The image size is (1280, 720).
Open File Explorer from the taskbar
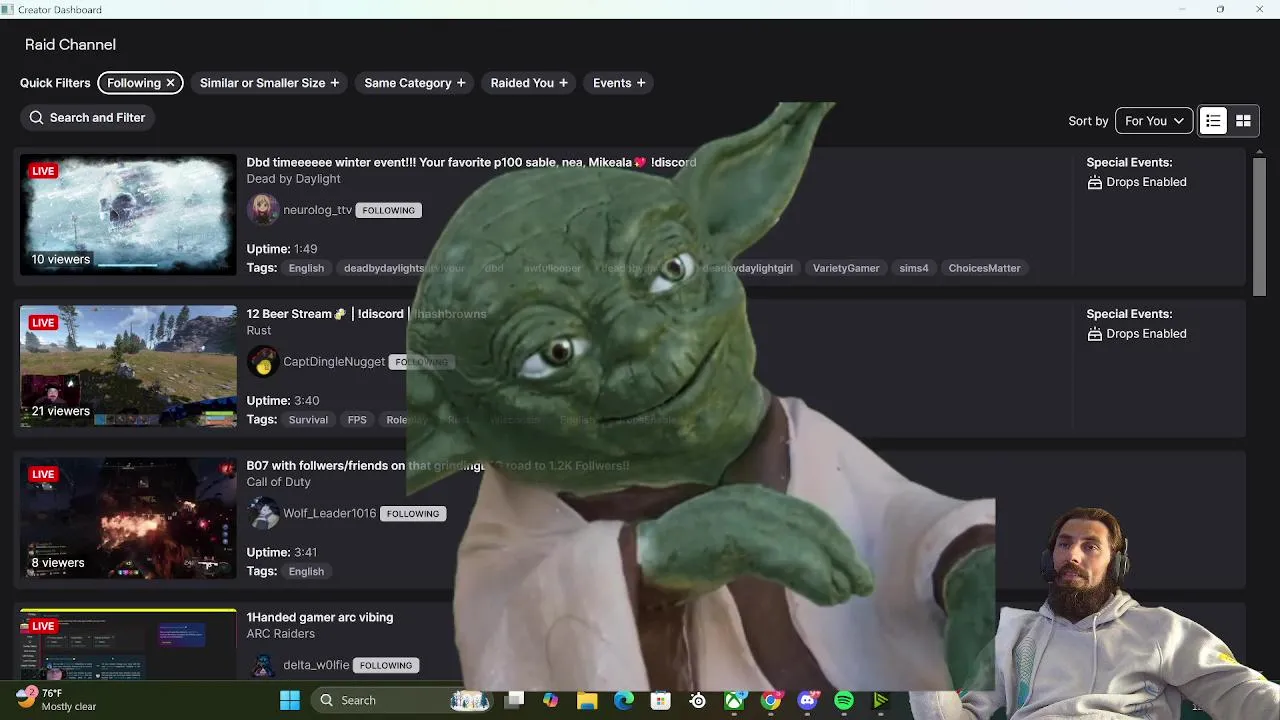click(x=587, y=700)
